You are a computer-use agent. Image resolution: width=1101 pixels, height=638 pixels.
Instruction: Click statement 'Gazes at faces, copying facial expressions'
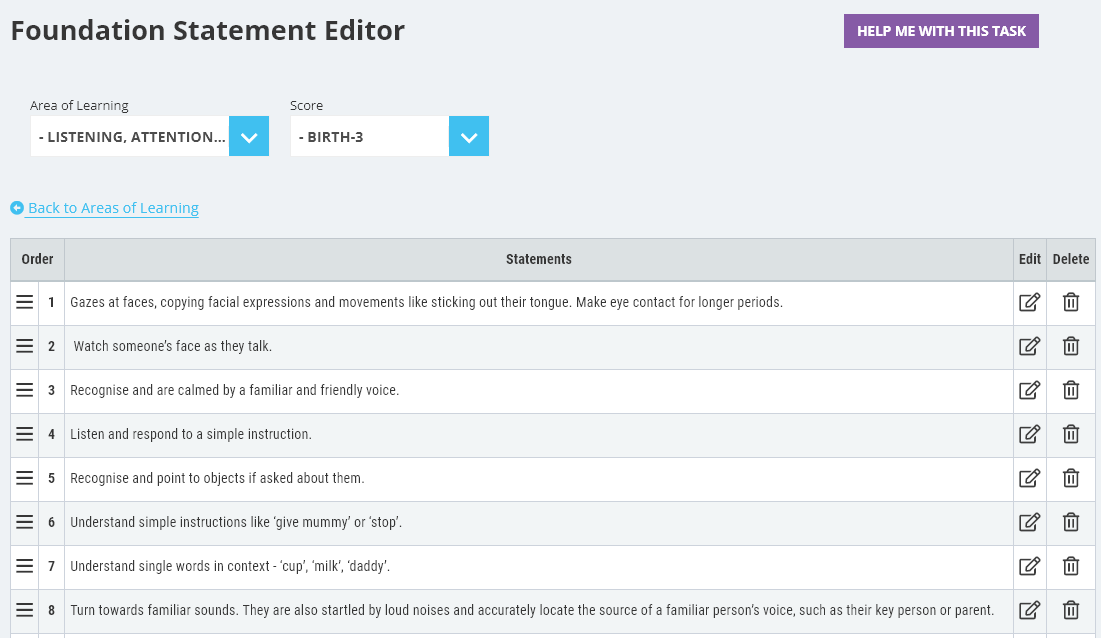[x=426, y=302]
